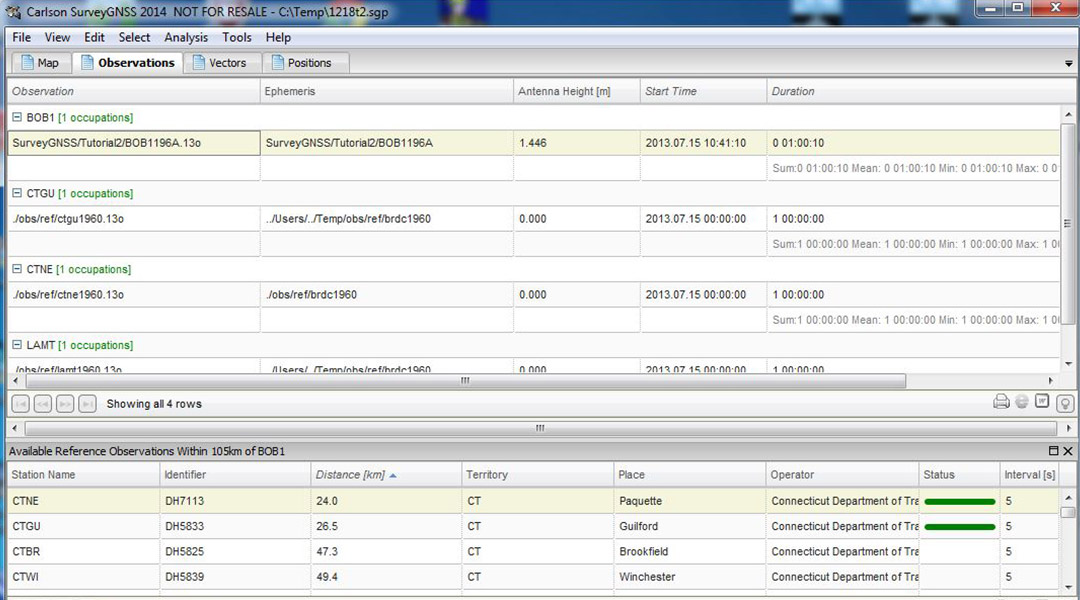The image size is (1080, 600).
Task: Sort by Distance [km] column header
Action: pos(350,475)
